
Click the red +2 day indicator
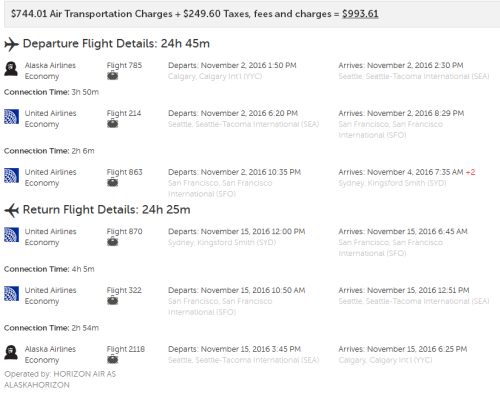470,172
